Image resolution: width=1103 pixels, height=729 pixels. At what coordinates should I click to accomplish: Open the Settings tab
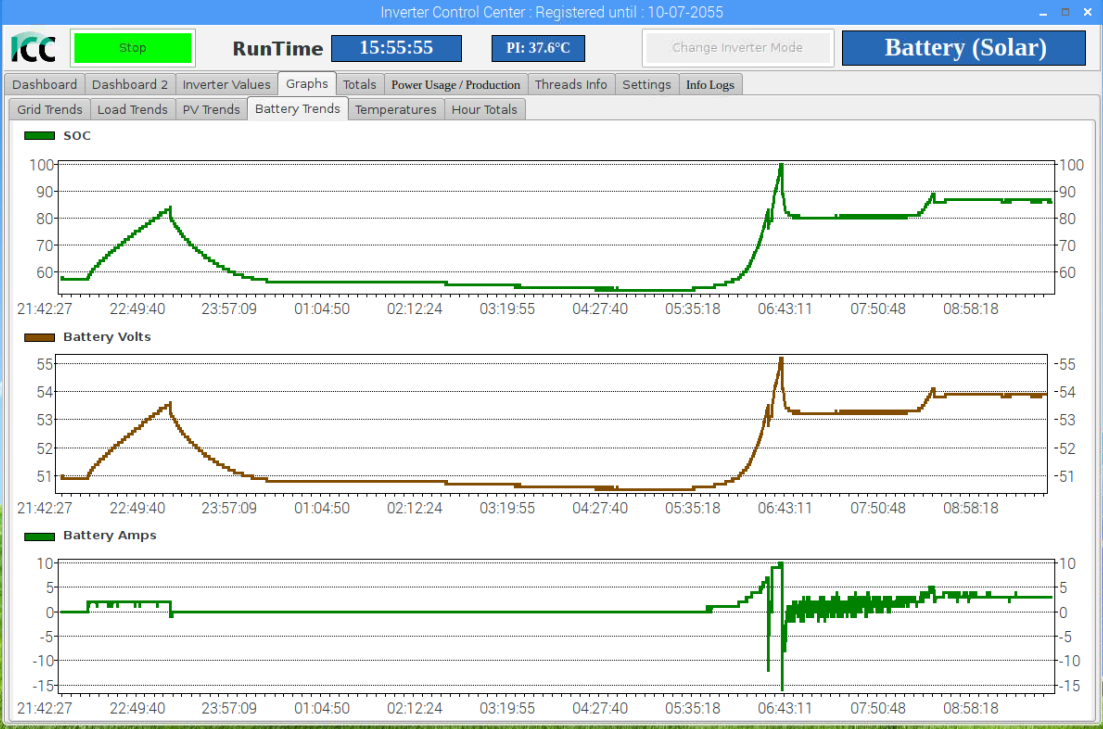tap(646, 85)
